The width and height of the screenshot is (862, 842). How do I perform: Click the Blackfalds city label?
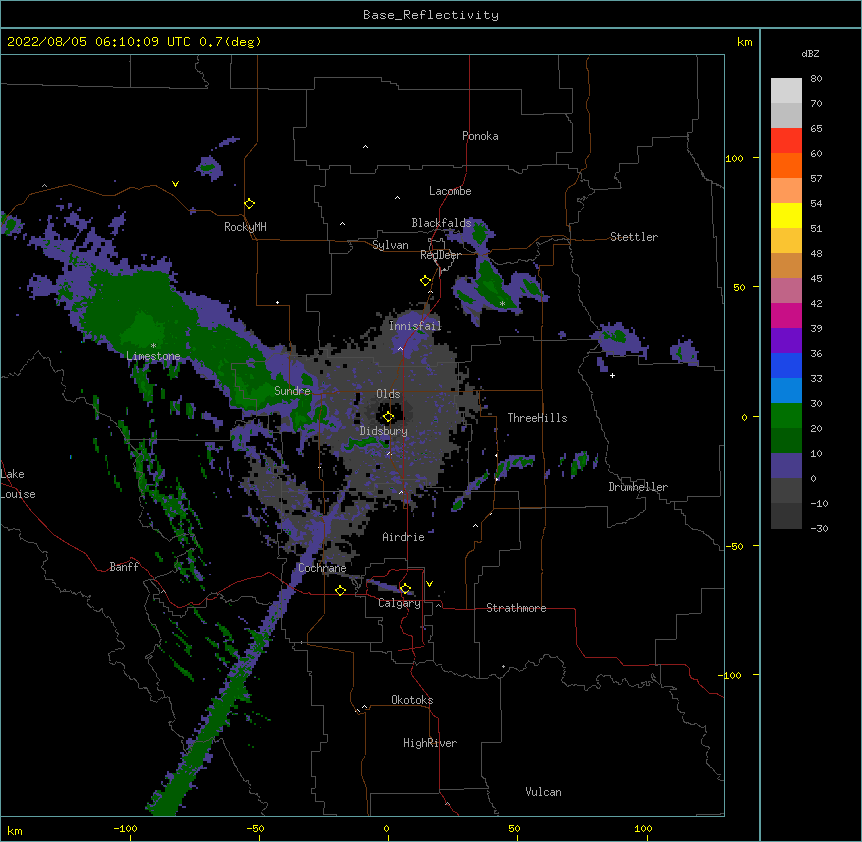[x=441, y=223]
